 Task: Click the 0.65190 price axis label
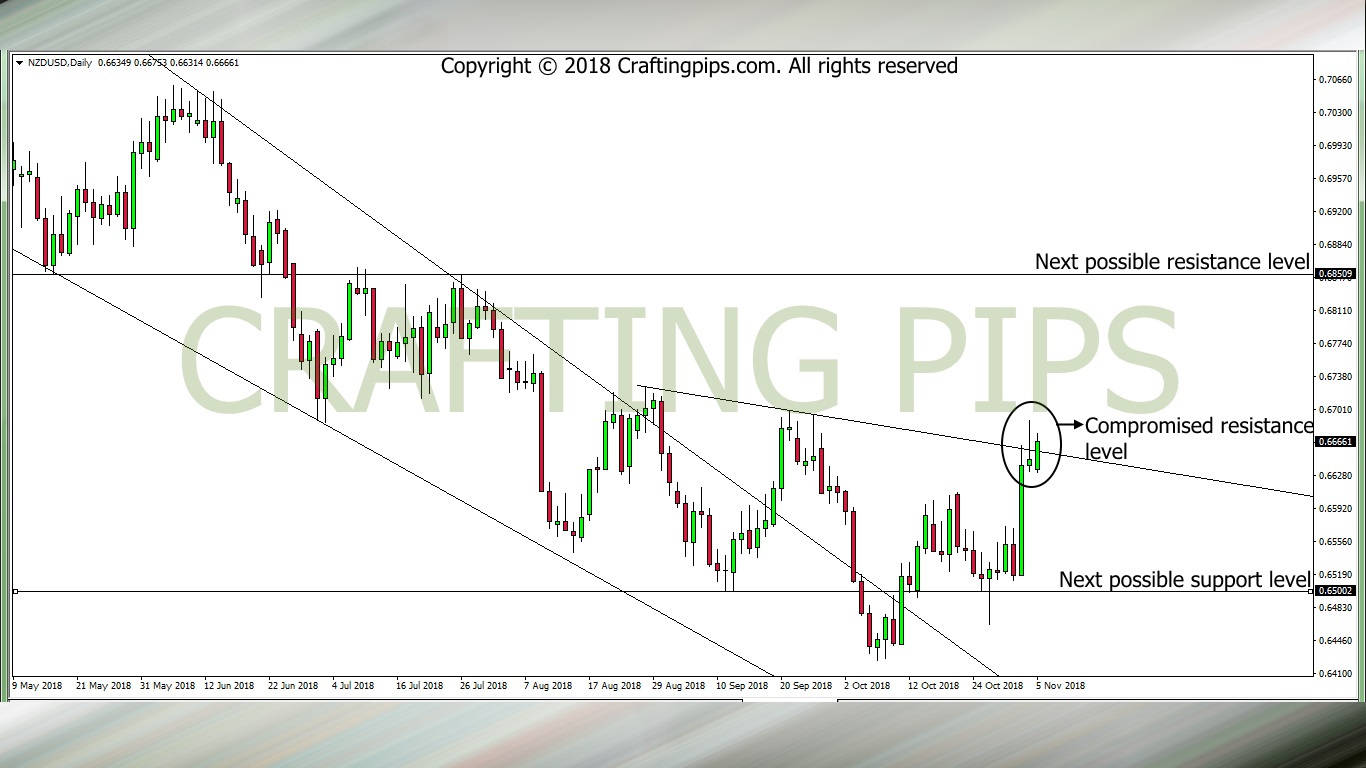pos(1337,574)
